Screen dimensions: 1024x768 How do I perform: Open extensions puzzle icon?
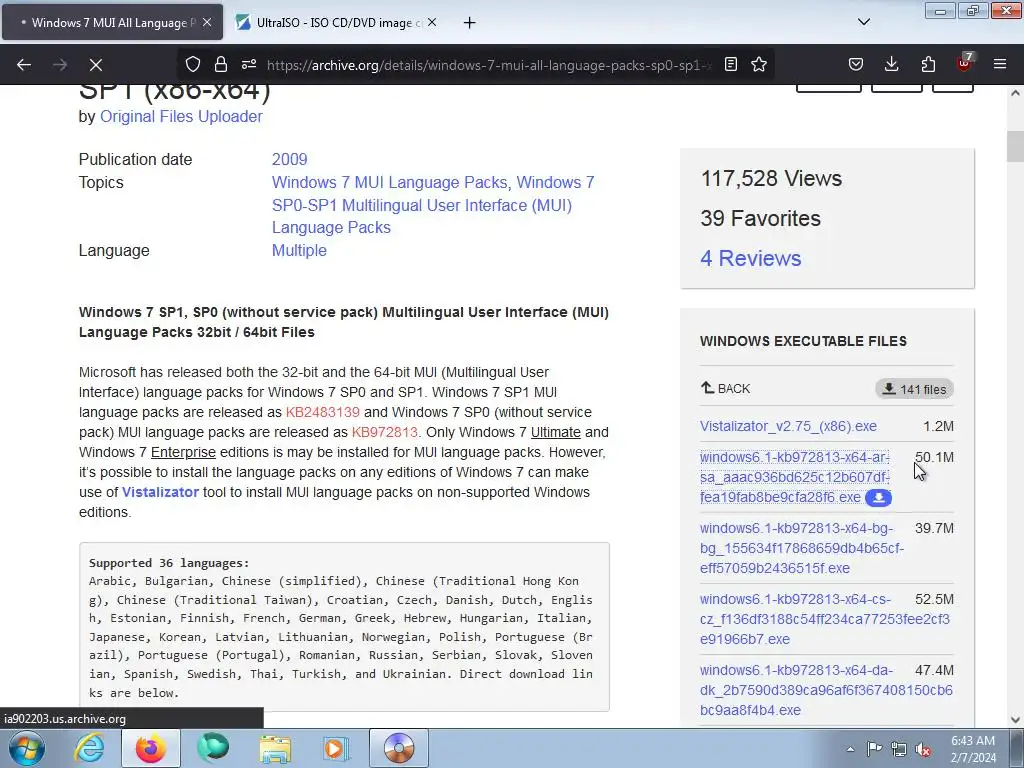pos(928,64)
